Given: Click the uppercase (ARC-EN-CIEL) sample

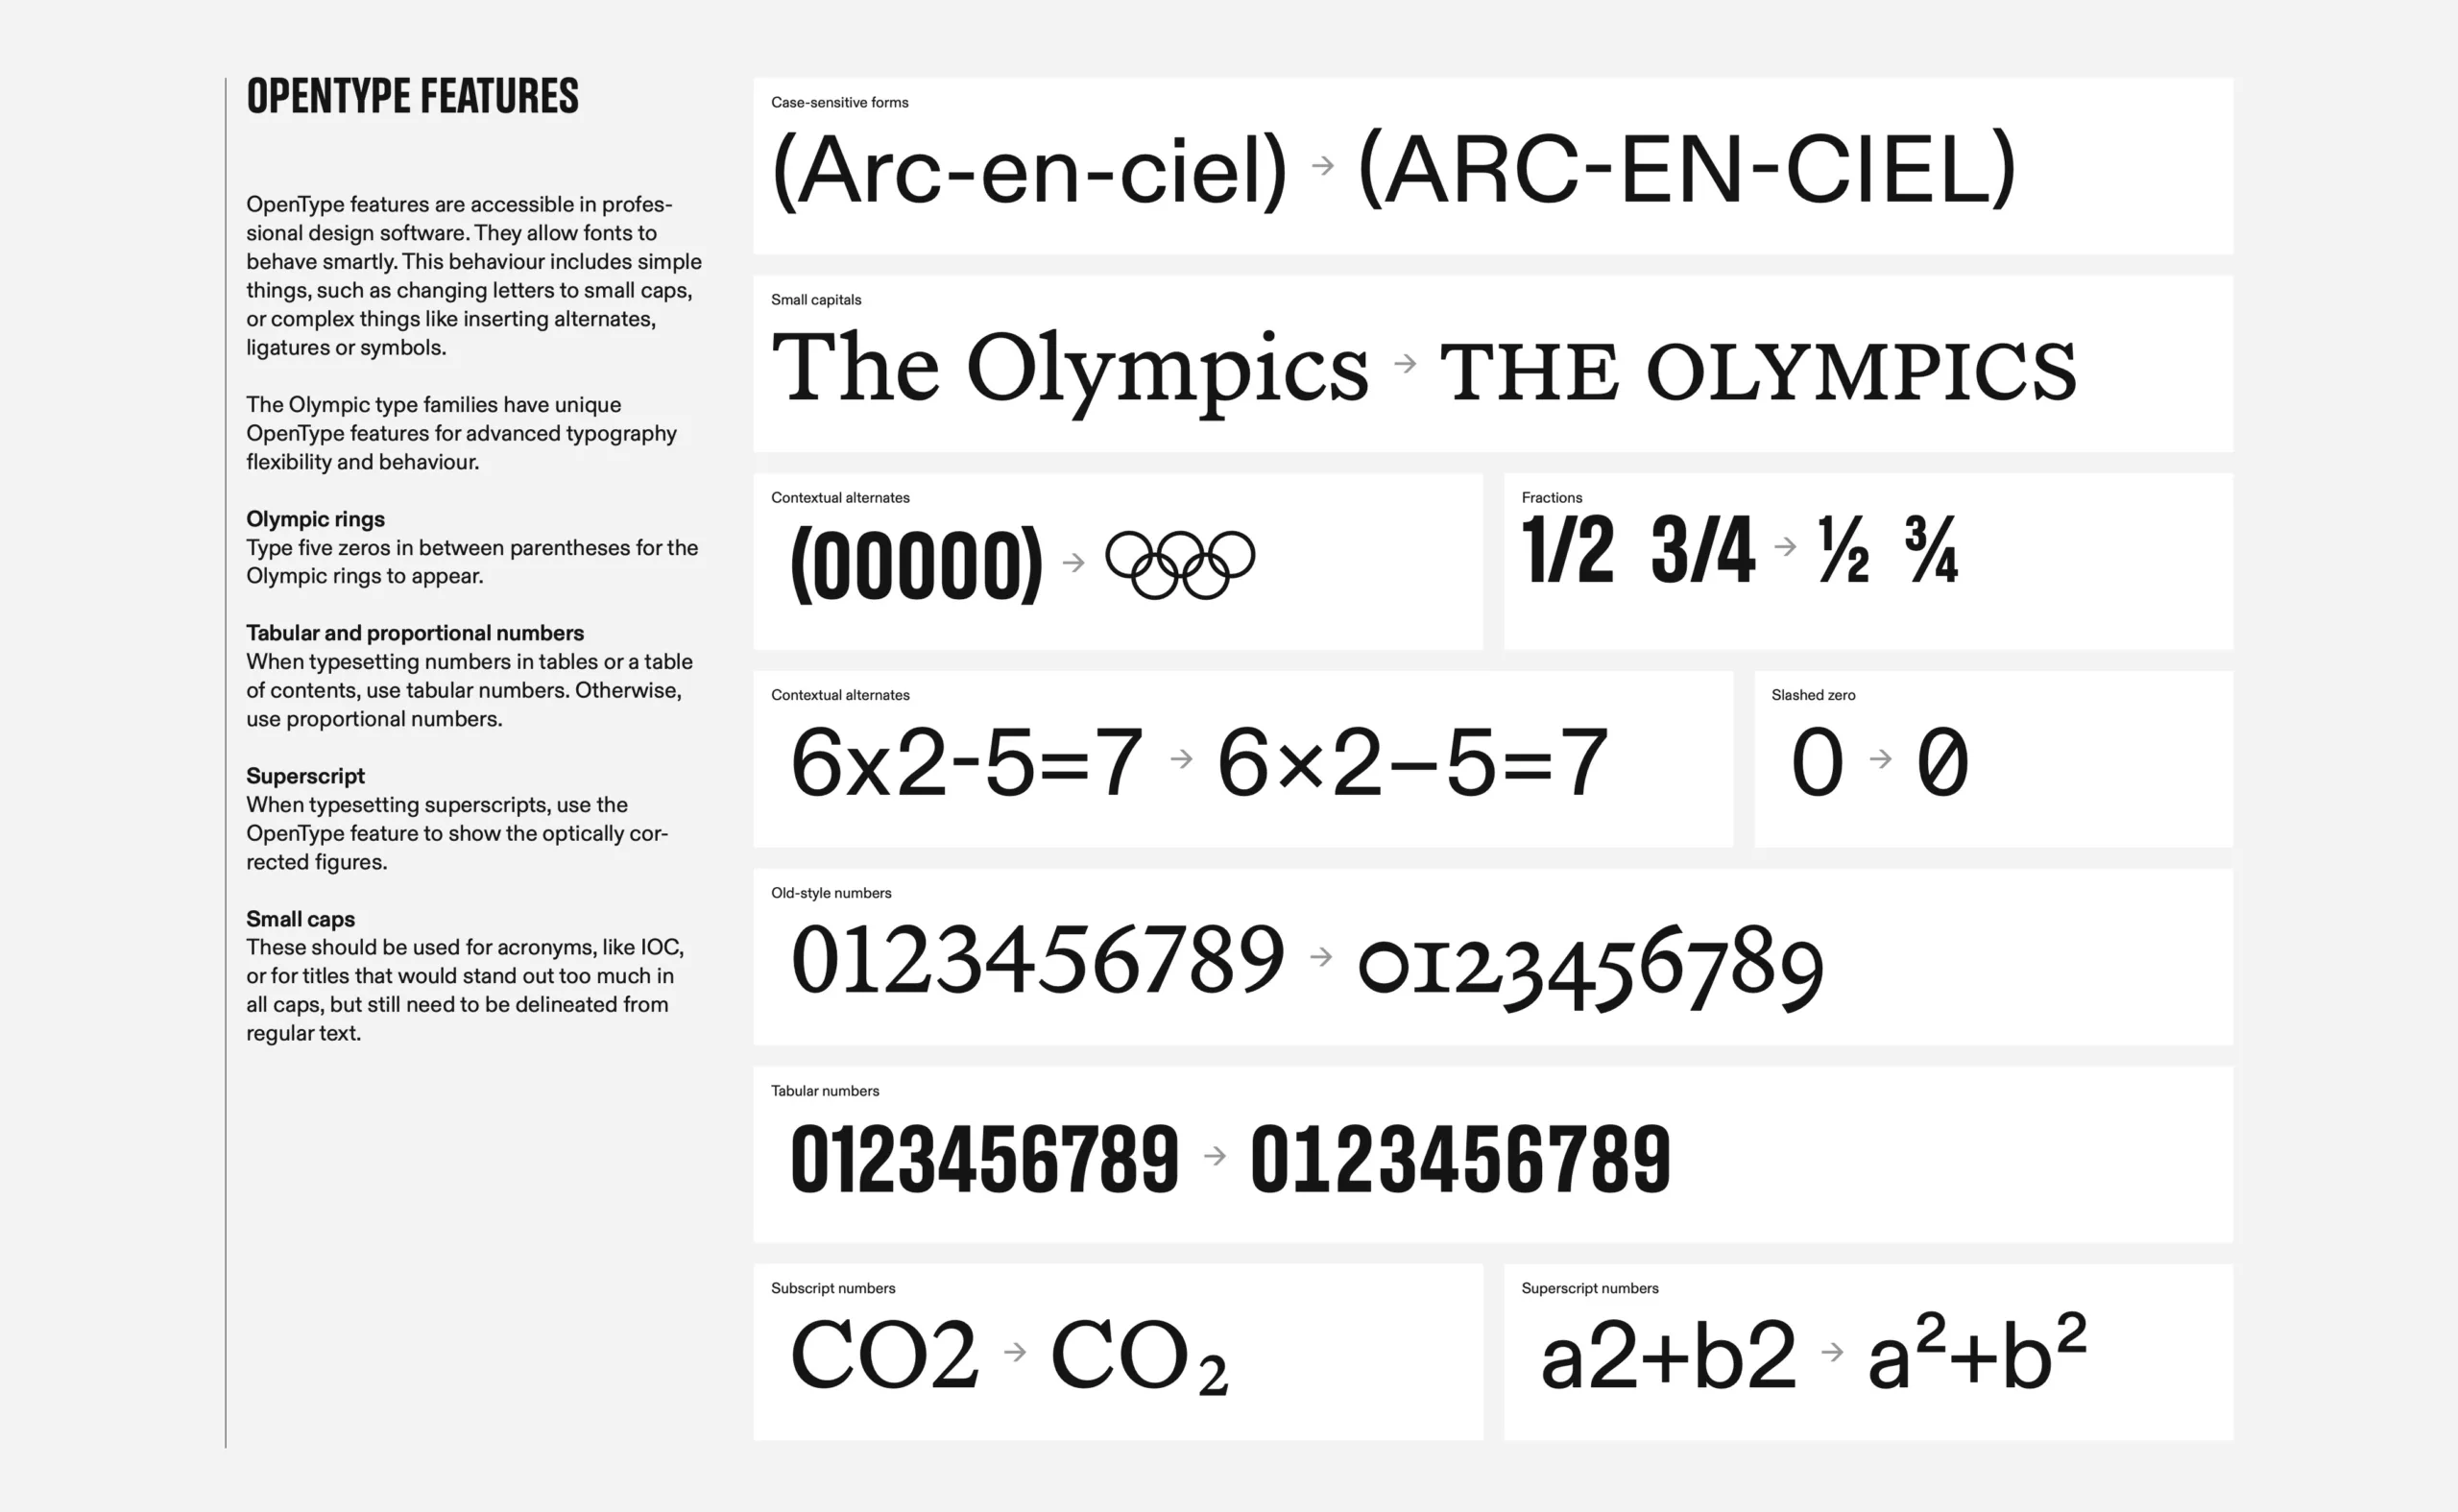Looking at the screenshot, I should click(1686, 168).
